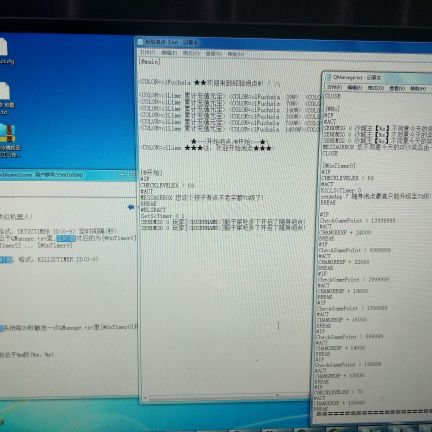Click the CheckGamePoint > 2999999 line
The height and width of the screenshot is (432, 432).
point(353,279)
